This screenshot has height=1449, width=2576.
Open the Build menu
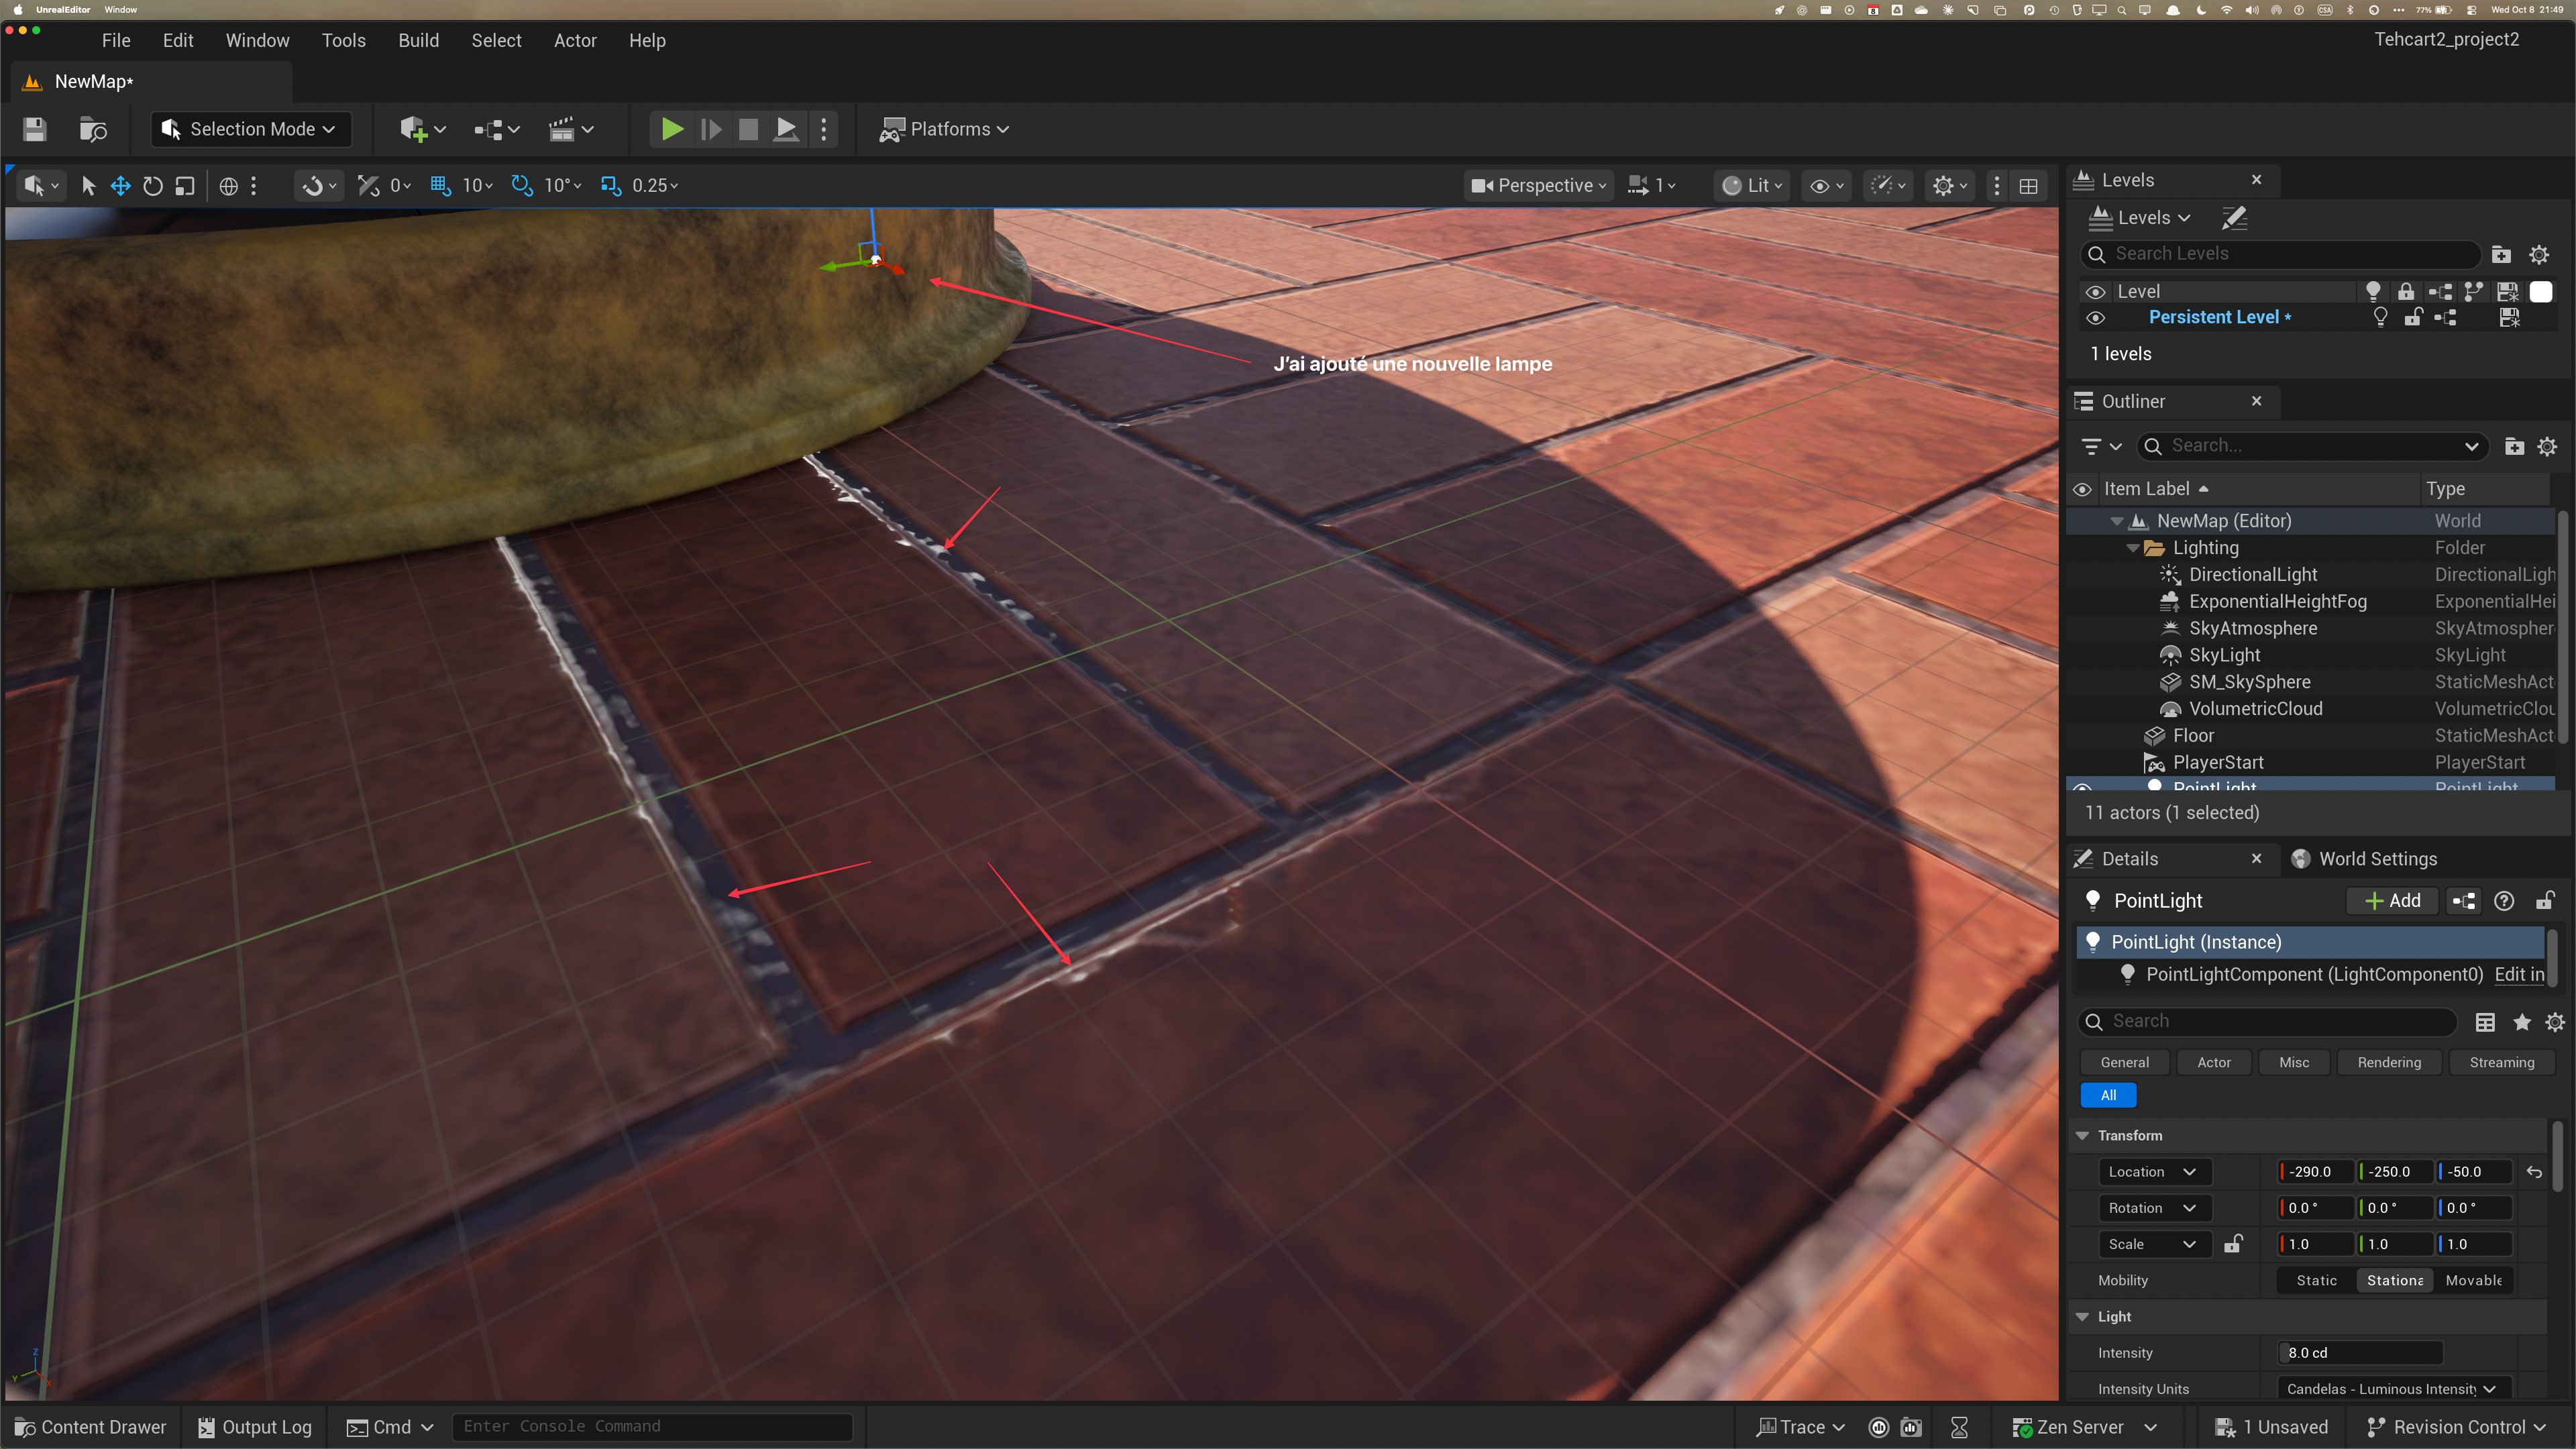(x=418, y=41)
